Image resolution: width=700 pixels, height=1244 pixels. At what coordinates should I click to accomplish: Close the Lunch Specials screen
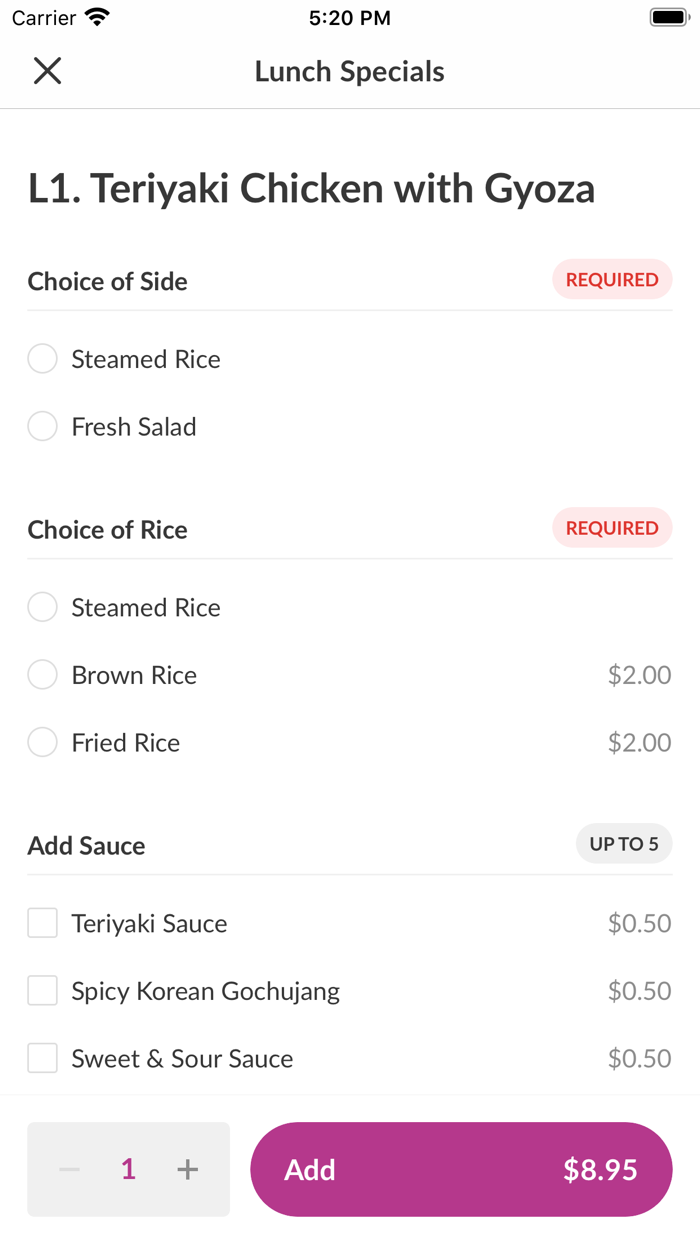tap(47, 71)
